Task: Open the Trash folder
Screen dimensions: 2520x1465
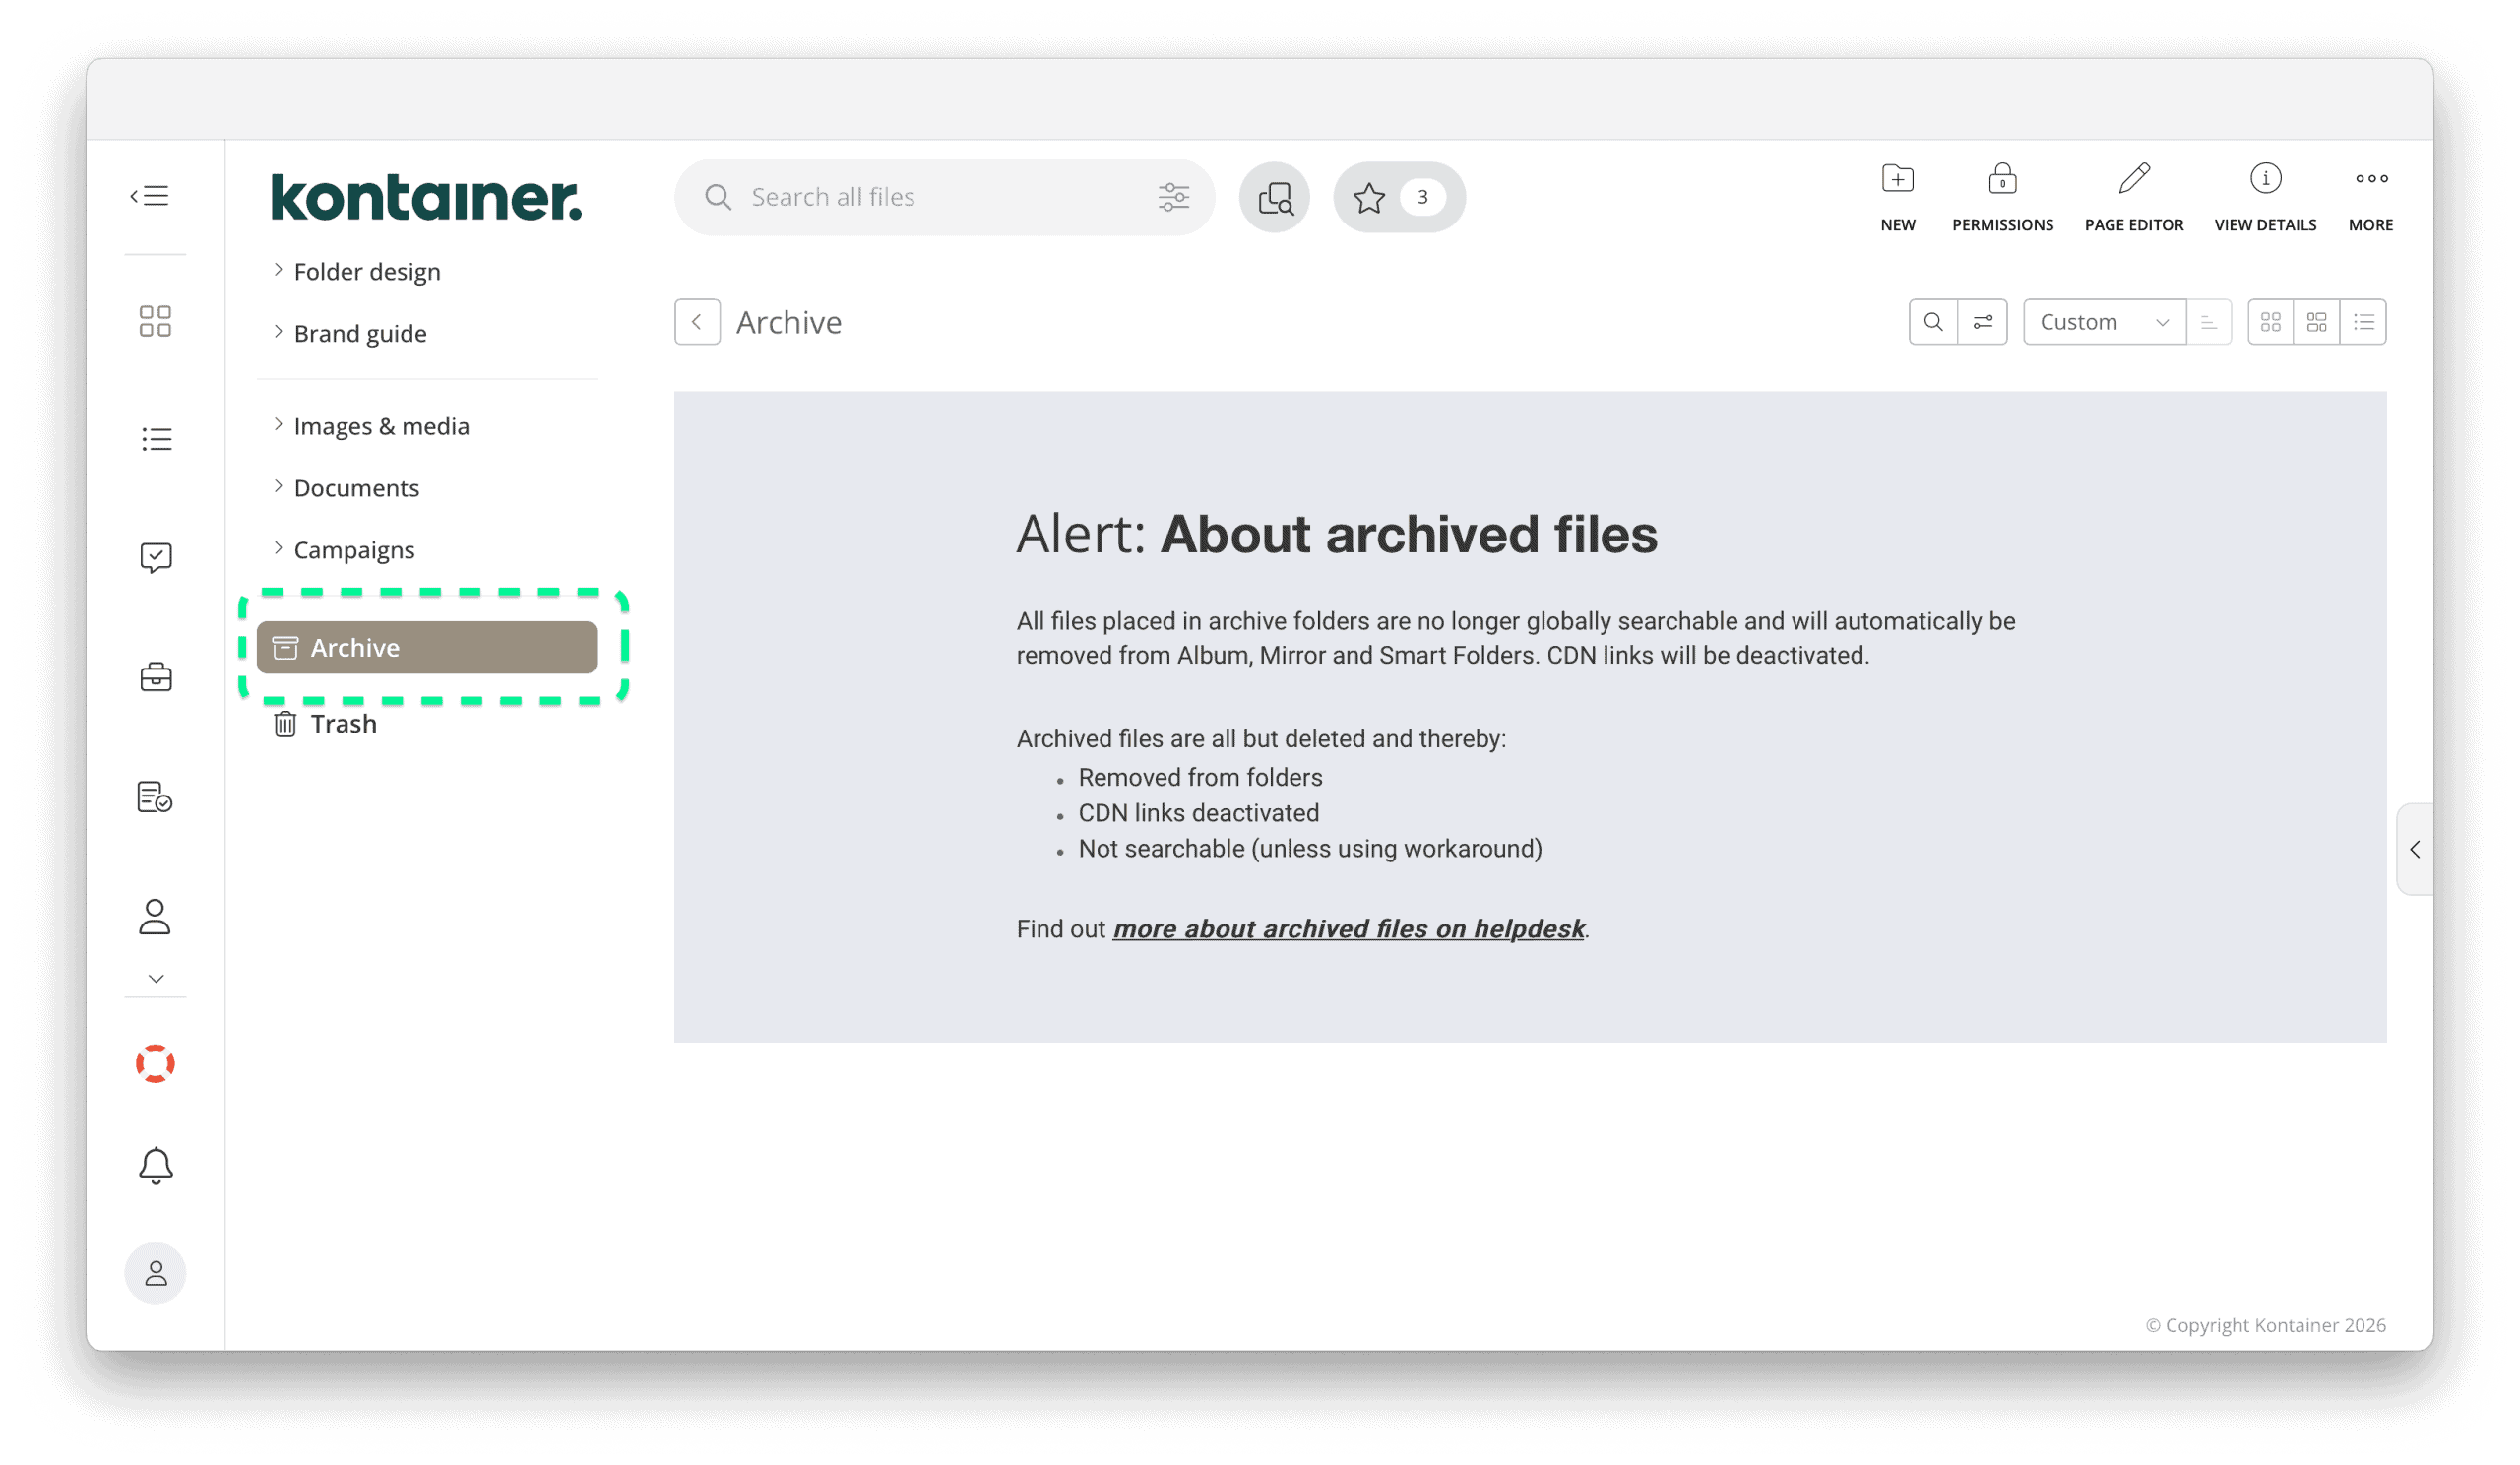Action: coord(342,723)
